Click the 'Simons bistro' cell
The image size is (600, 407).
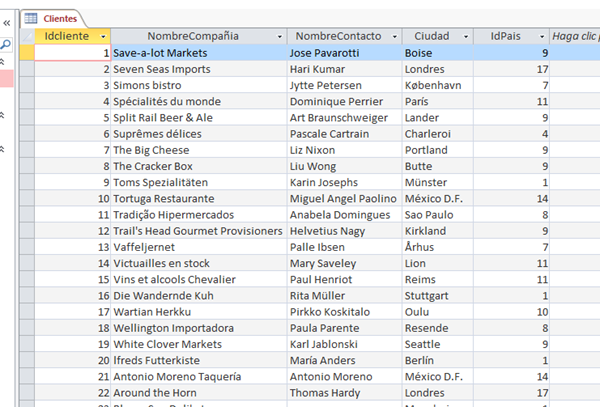pos(199,85)
